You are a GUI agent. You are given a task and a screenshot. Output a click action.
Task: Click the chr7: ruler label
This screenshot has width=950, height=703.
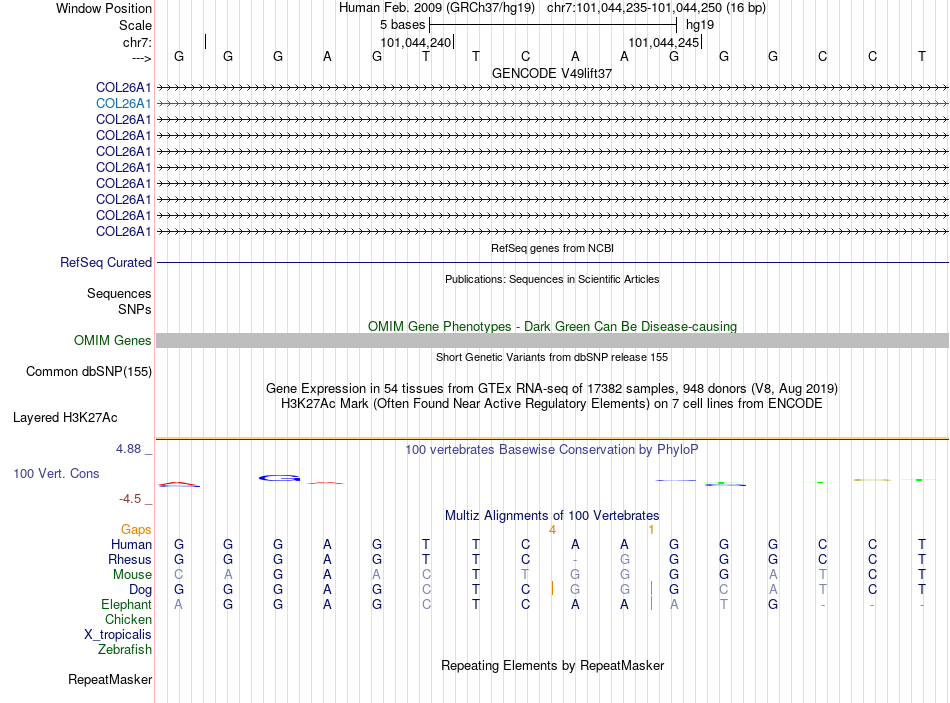(137, 42)
